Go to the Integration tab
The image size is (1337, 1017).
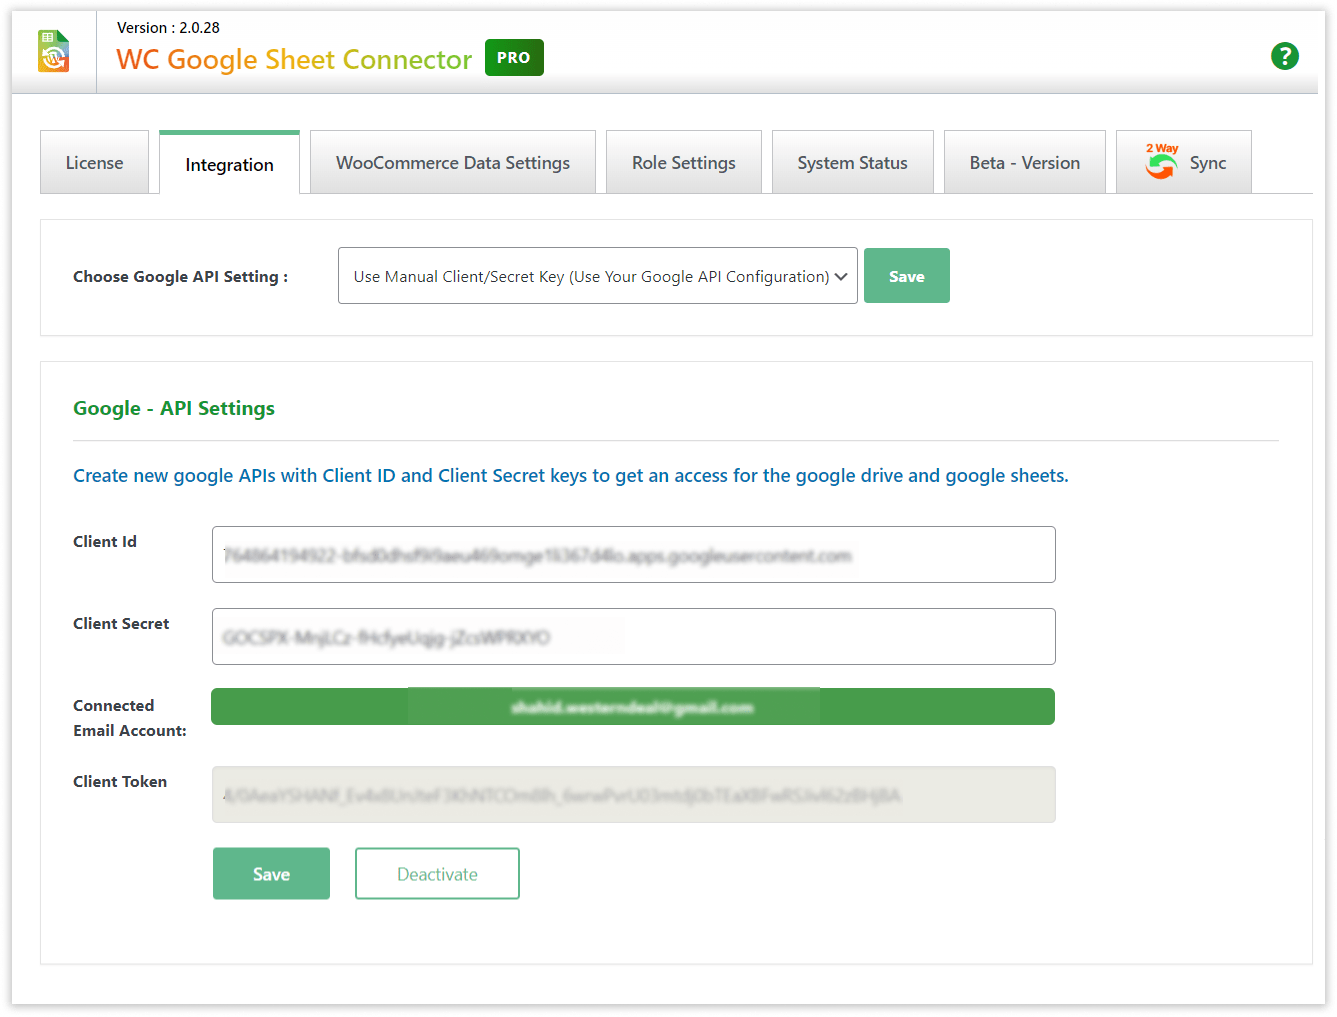coord(229,164)
